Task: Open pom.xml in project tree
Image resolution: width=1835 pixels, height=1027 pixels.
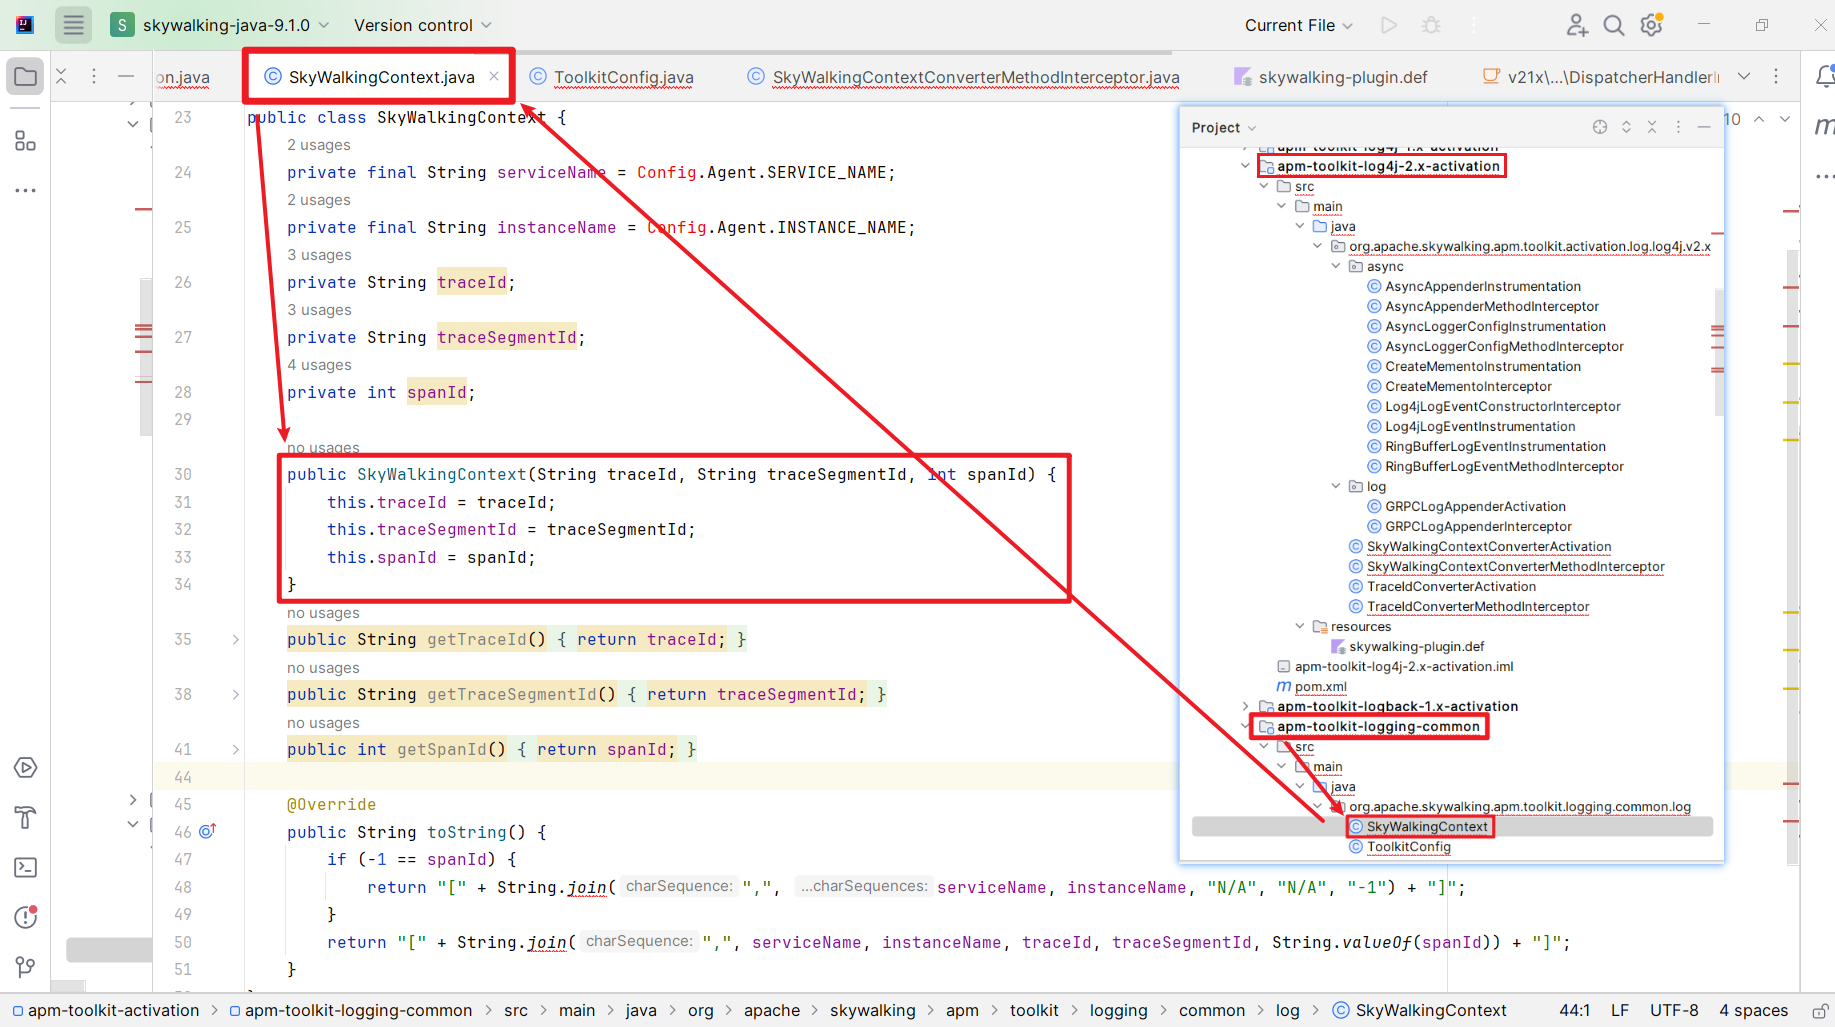Action: click(x=1312, y=686)
